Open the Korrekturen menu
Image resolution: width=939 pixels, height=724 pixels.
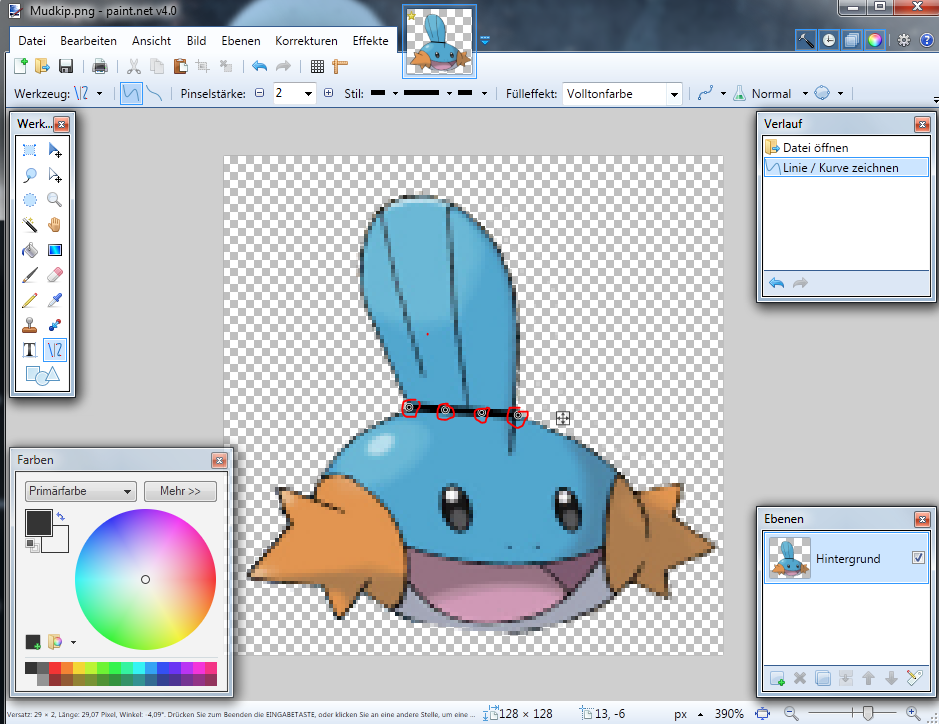pos(306,41)
